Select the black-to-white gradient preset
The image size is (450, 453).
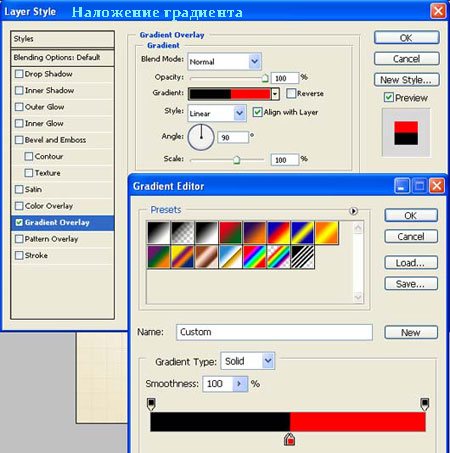[x=206, y=232]
